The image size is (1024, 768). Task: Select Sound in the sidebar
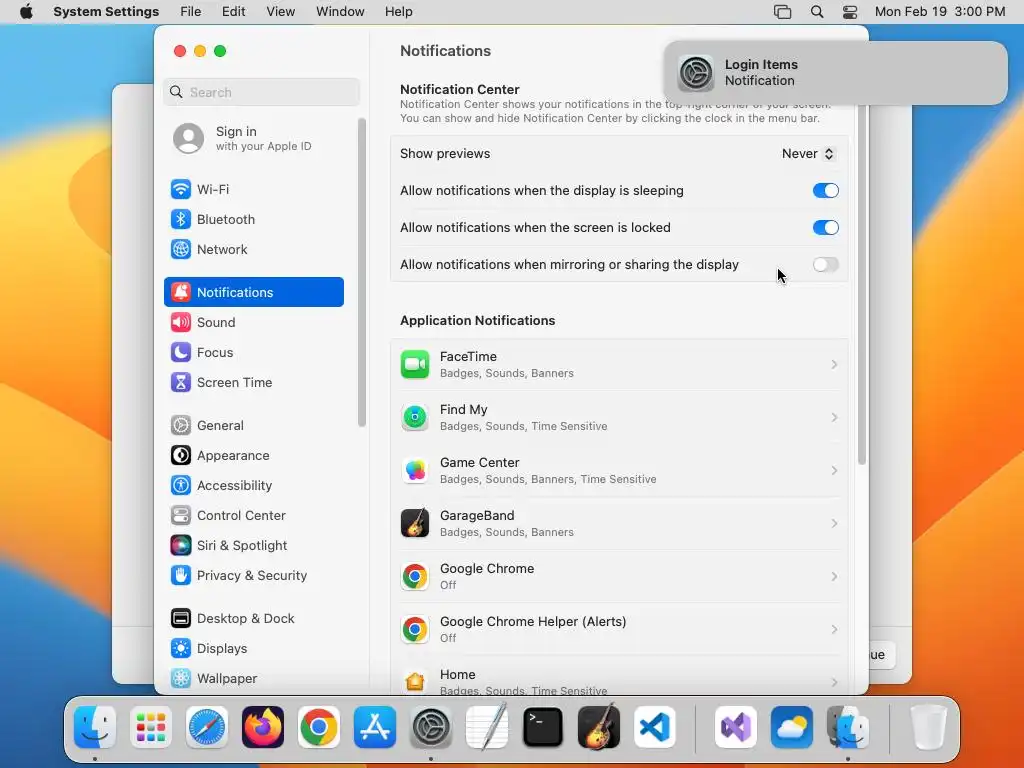coord(253,323)
